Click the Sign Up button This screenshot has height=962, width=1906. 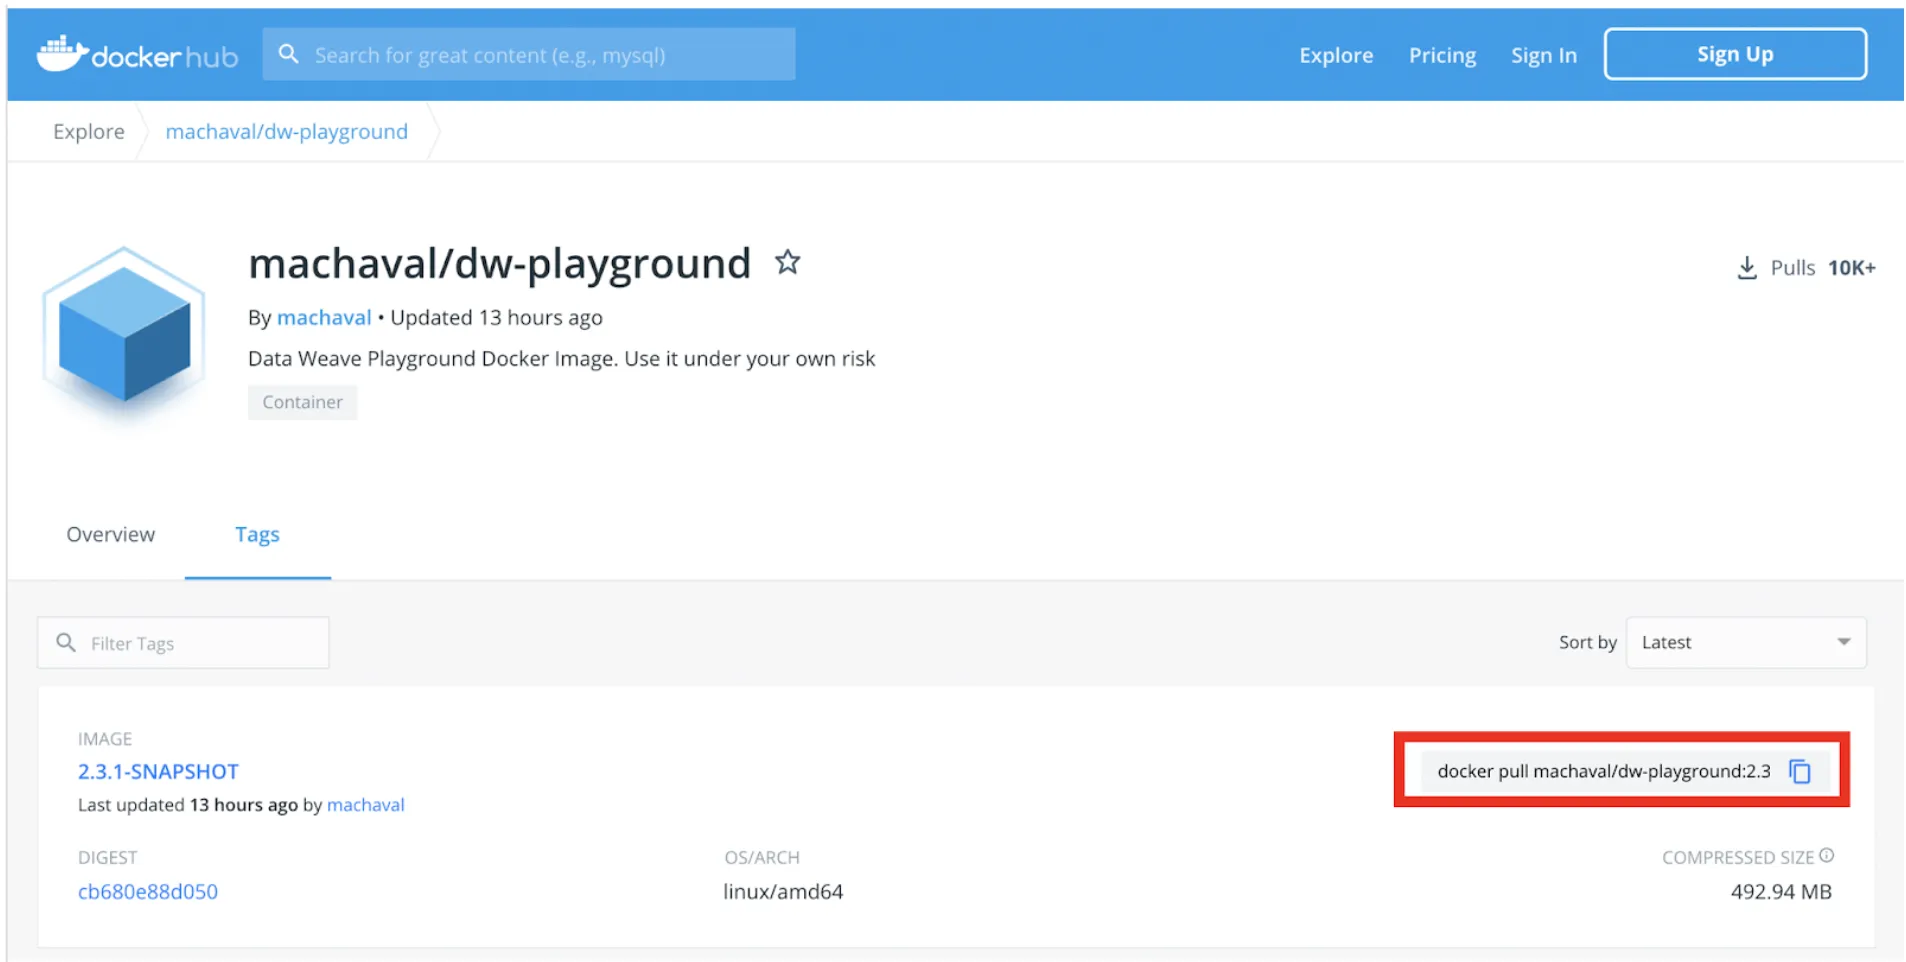pos(1735,54)
